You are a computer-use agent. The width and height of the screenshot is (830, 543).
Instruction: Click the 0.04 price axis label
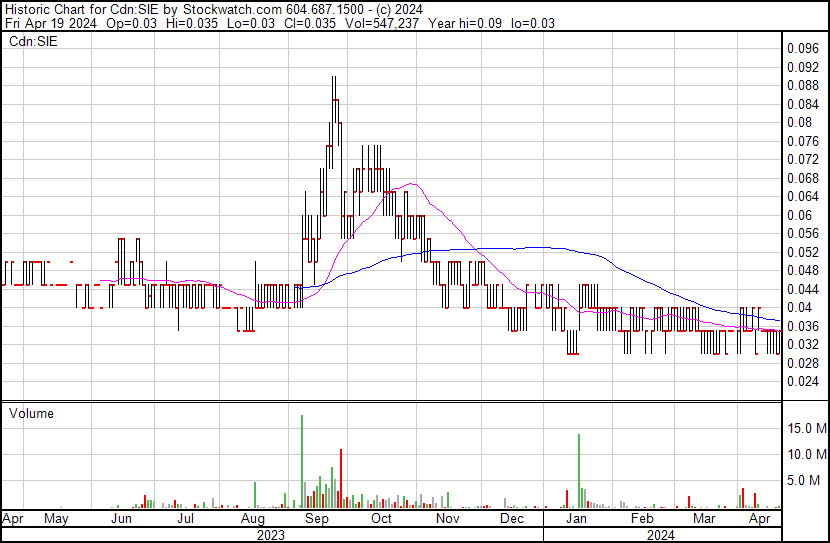[799, 307]
